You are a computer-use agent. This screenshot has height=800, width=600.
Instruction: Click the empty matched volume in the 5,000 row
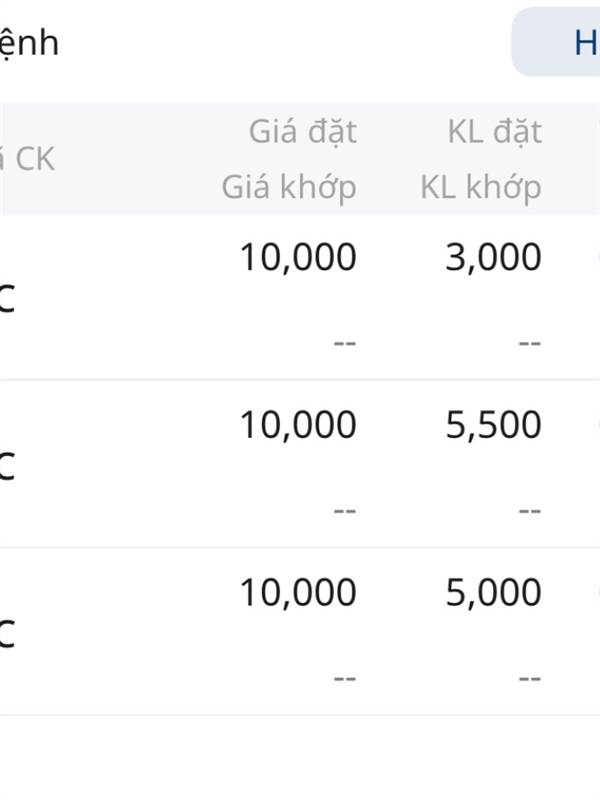(530, 679)
